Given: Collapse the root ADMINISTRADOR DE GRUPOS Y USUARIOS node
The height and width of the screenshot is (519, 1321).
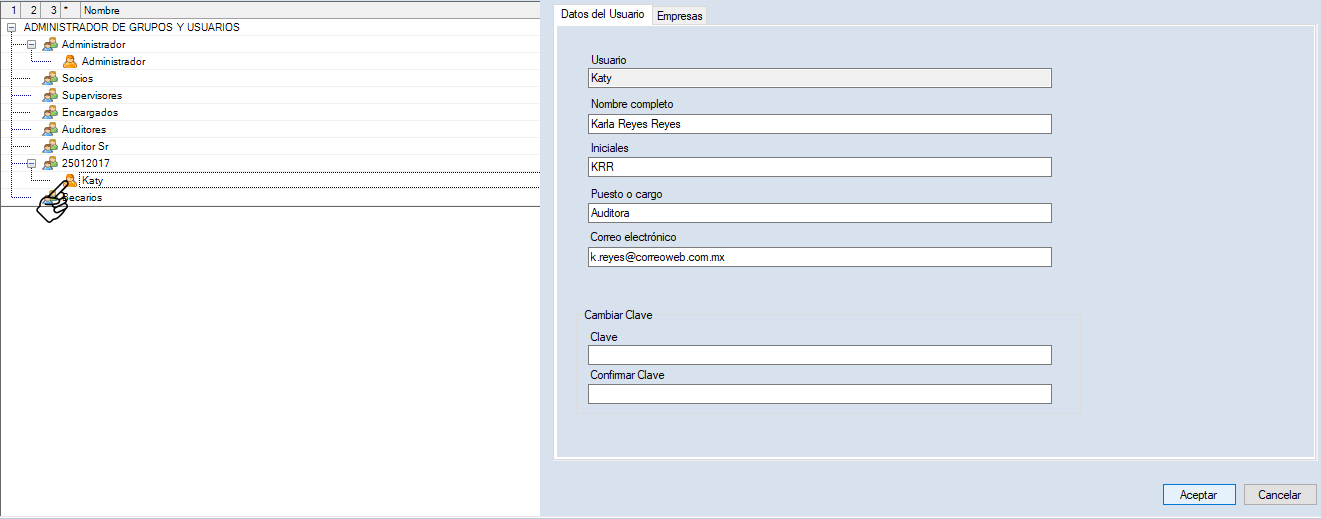Looking at the screenshot, I should pyautogui.click(x=11, y=28).
